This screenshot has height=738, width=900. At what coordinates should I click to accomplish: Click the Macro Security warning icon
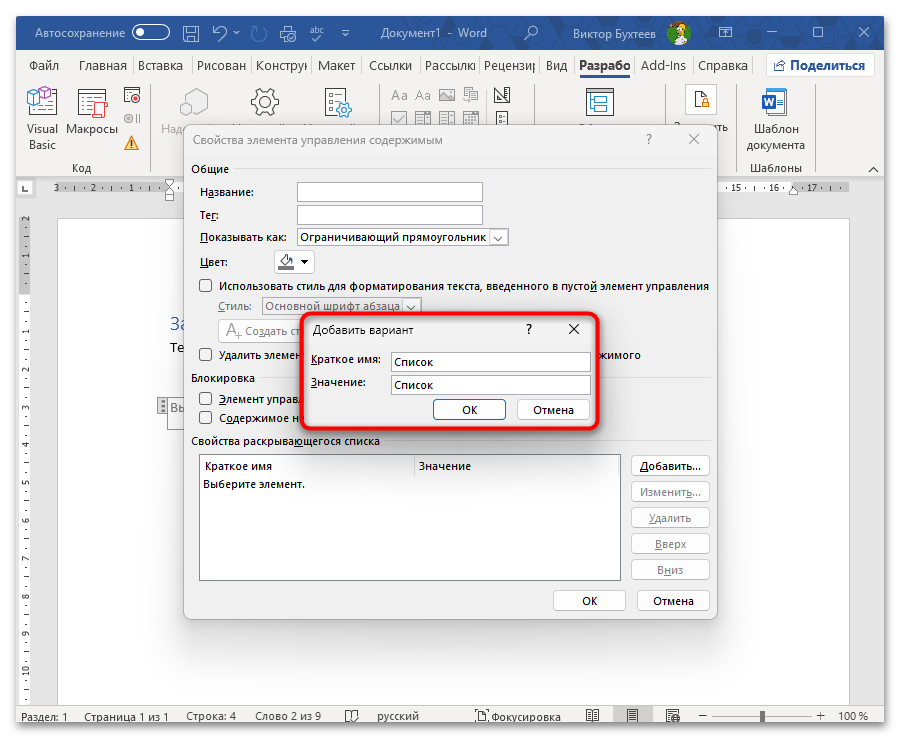[132, 143]
